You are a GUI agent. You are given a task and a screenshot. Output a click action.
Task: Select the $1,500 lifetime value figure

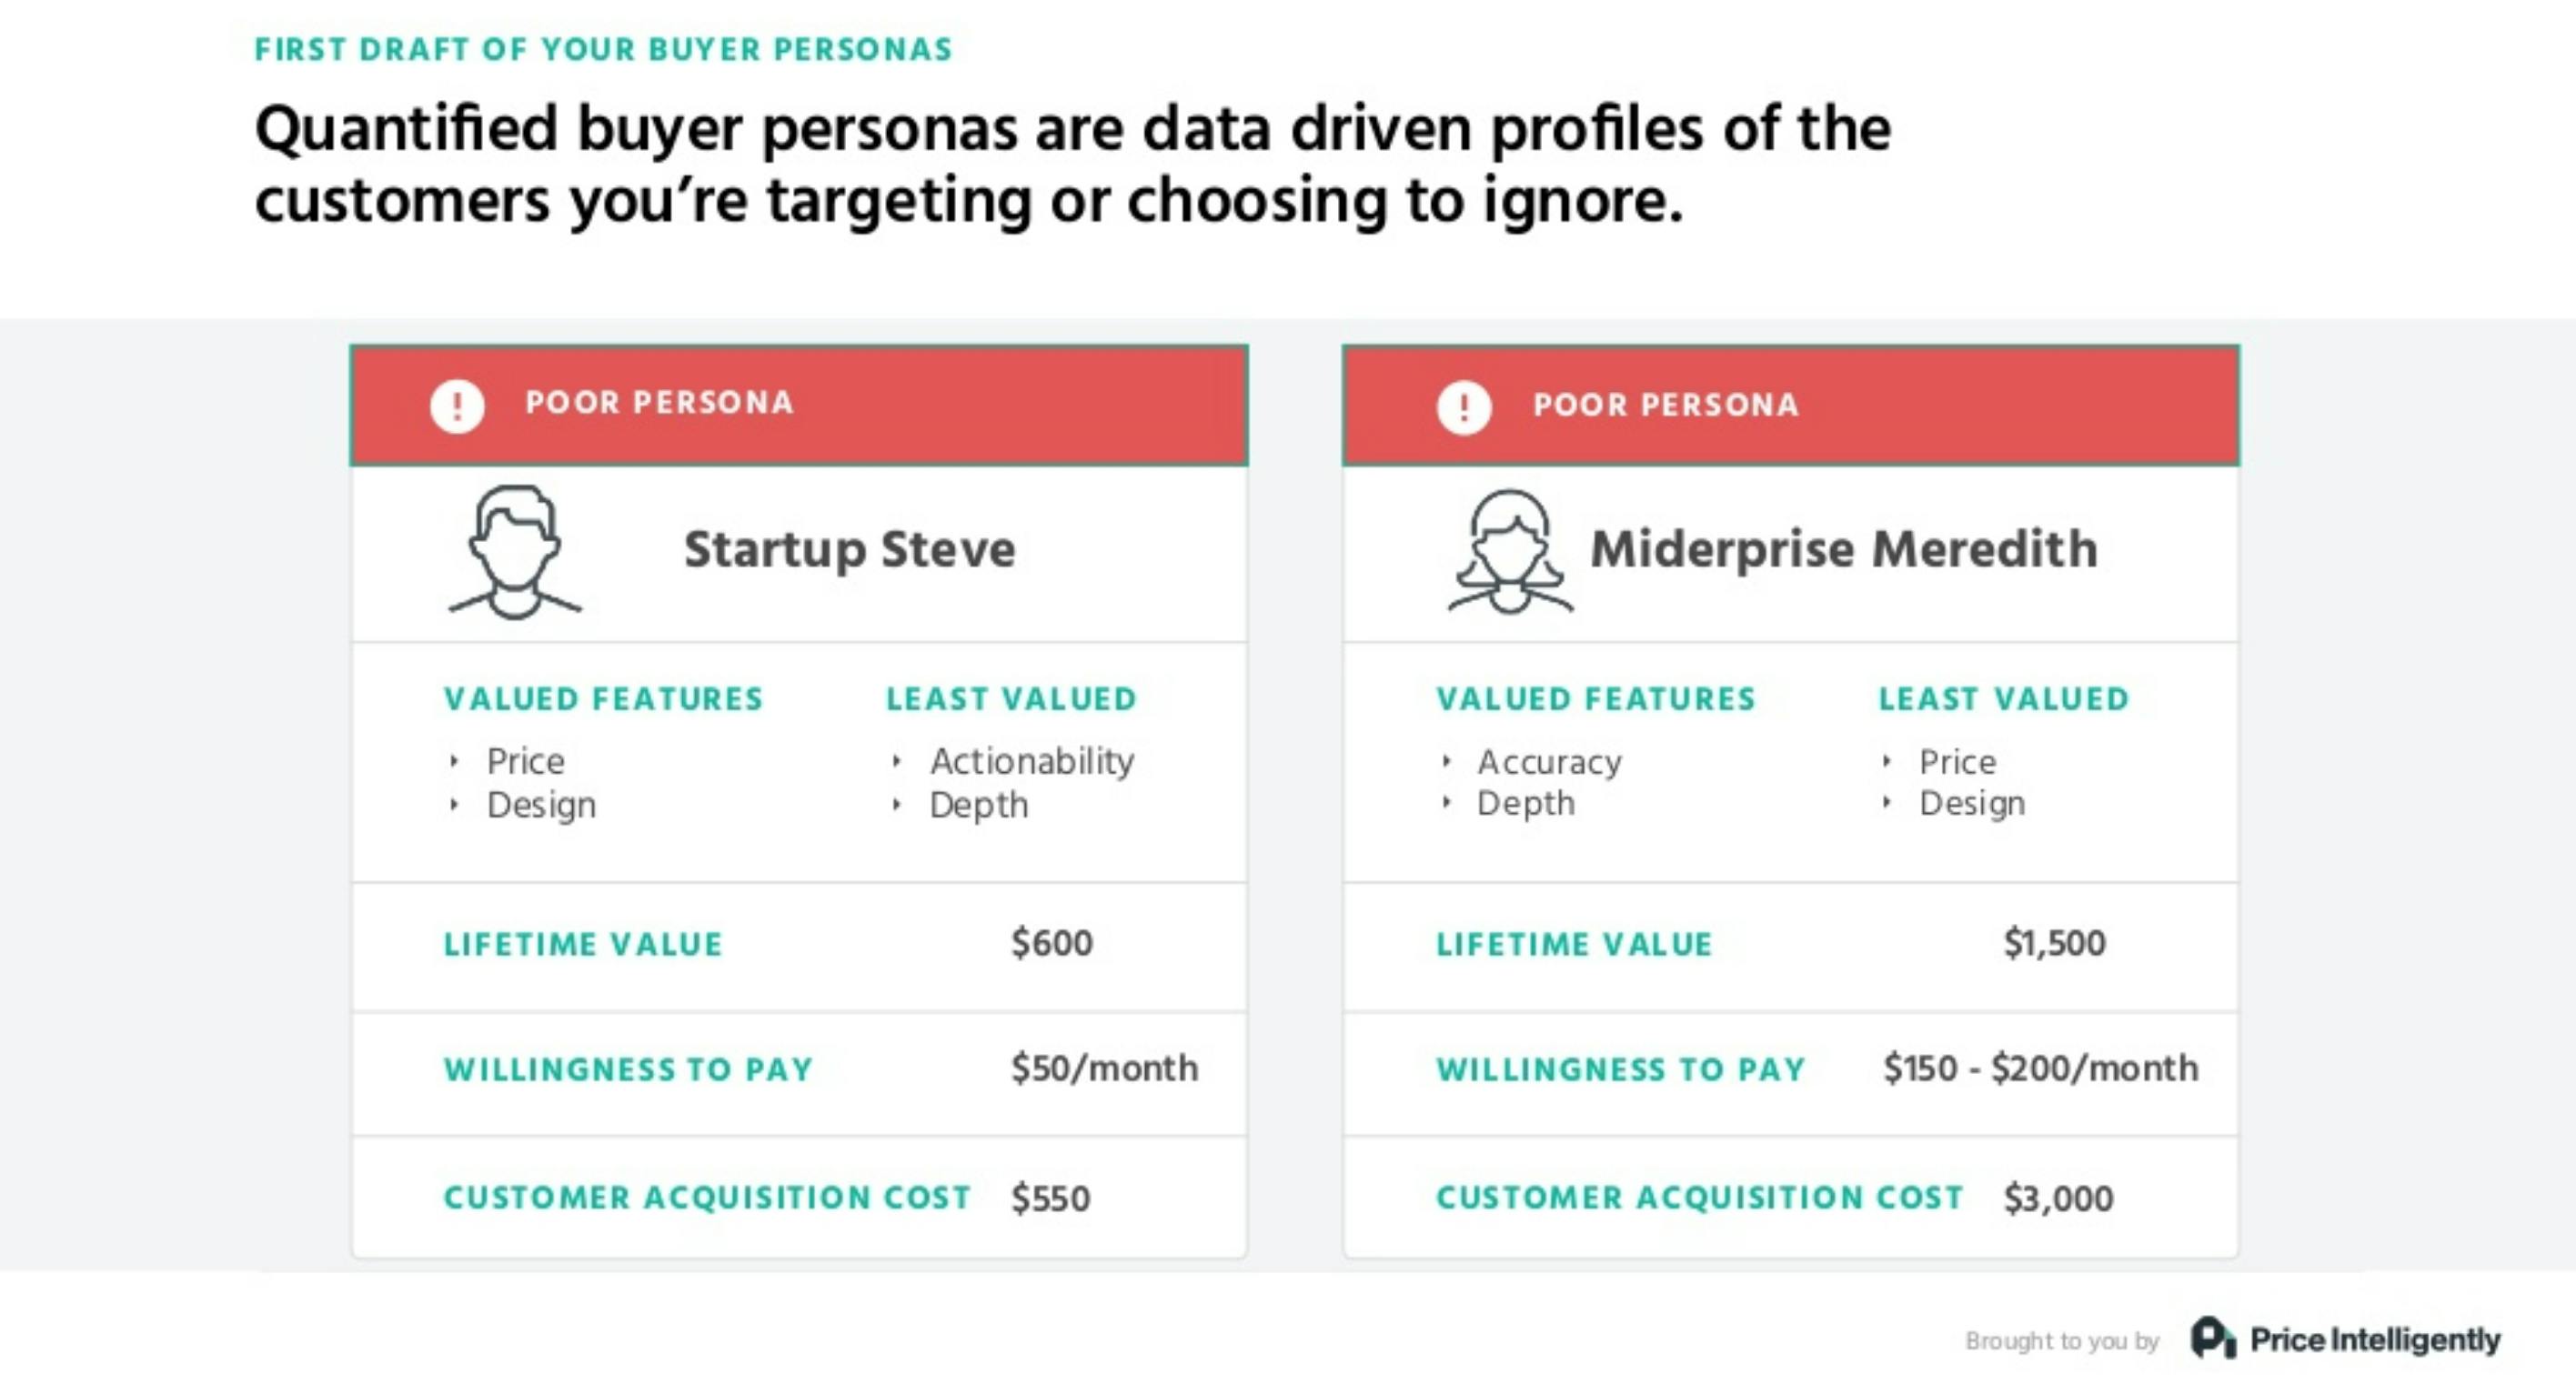point(2054,943)
